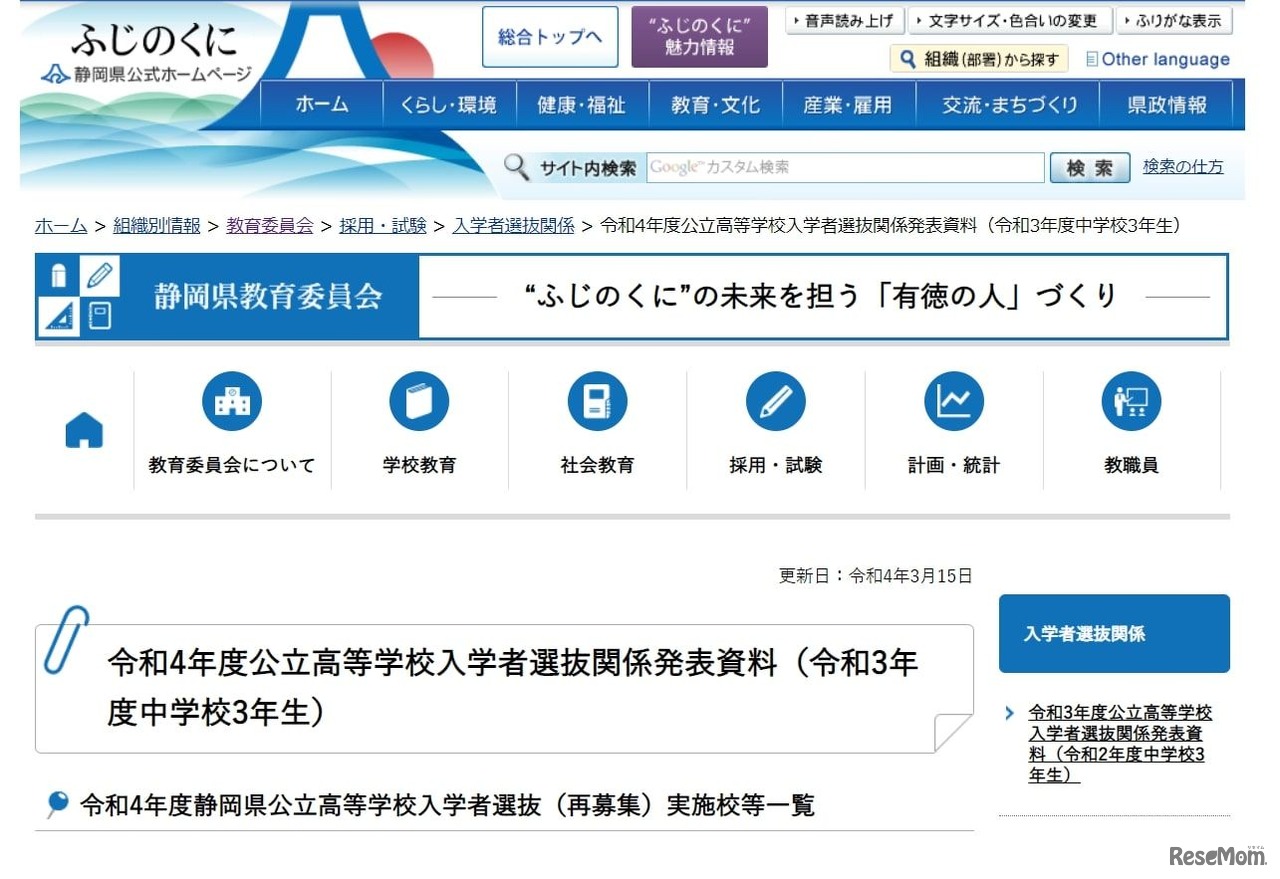
Task: Click 教育委員会 breadcrumb link
Action: tap(270, 225)
